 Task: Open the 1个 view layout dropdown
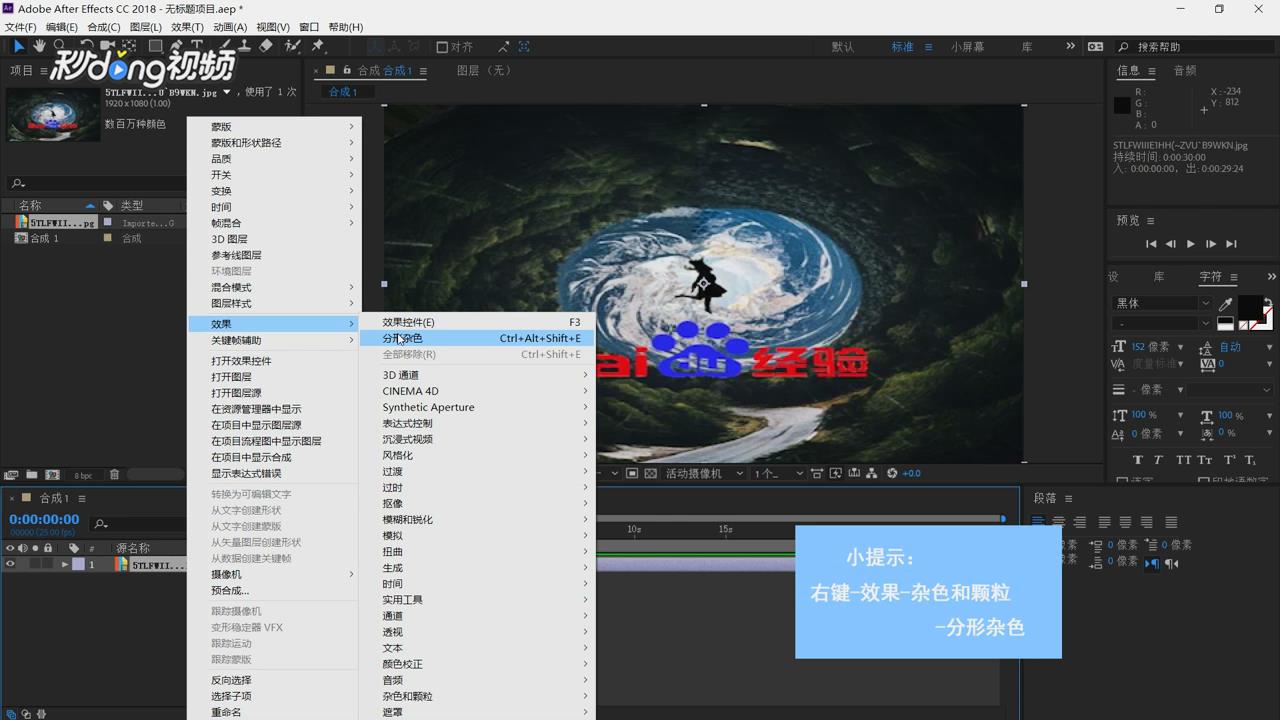click(x=779, y=473)
